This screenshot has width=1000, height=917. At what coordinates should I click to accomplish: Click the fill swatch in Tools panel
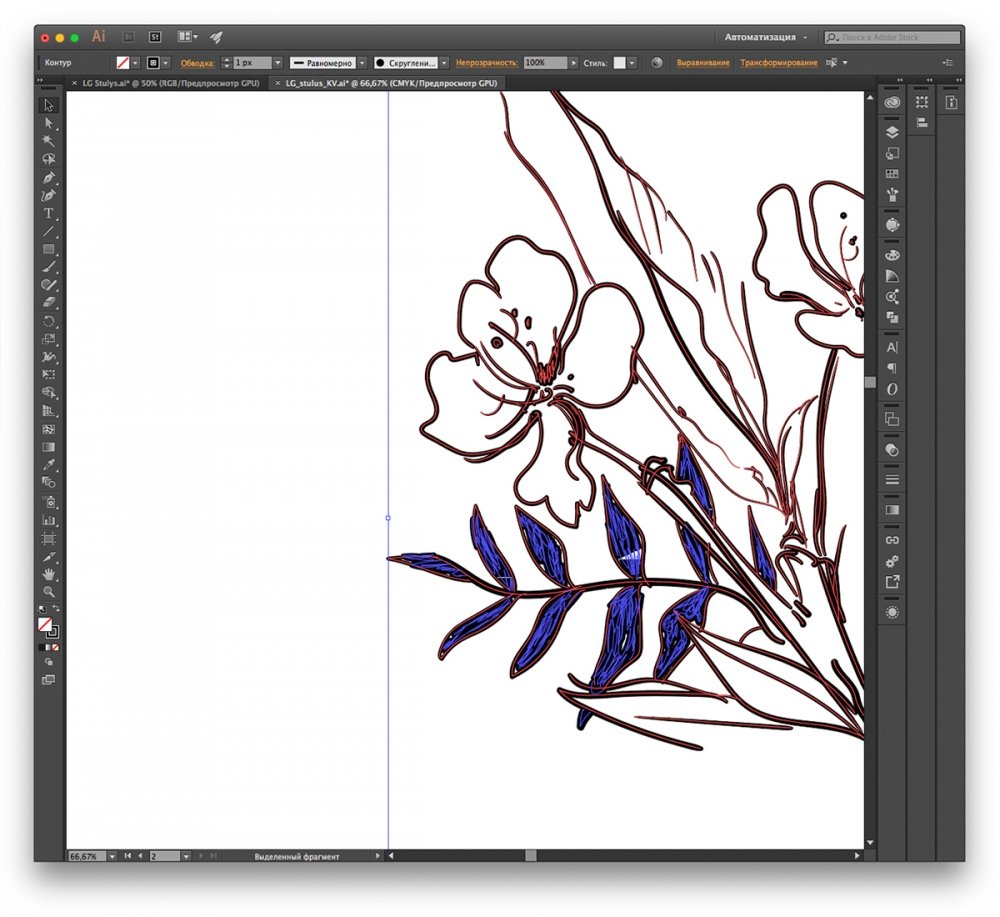(45, 624)
